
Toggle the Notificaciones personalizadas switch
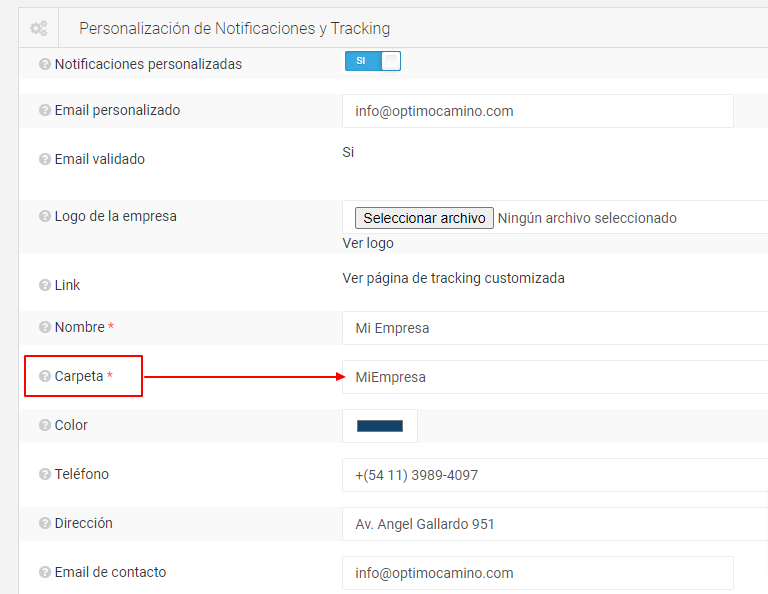(372, 61)
